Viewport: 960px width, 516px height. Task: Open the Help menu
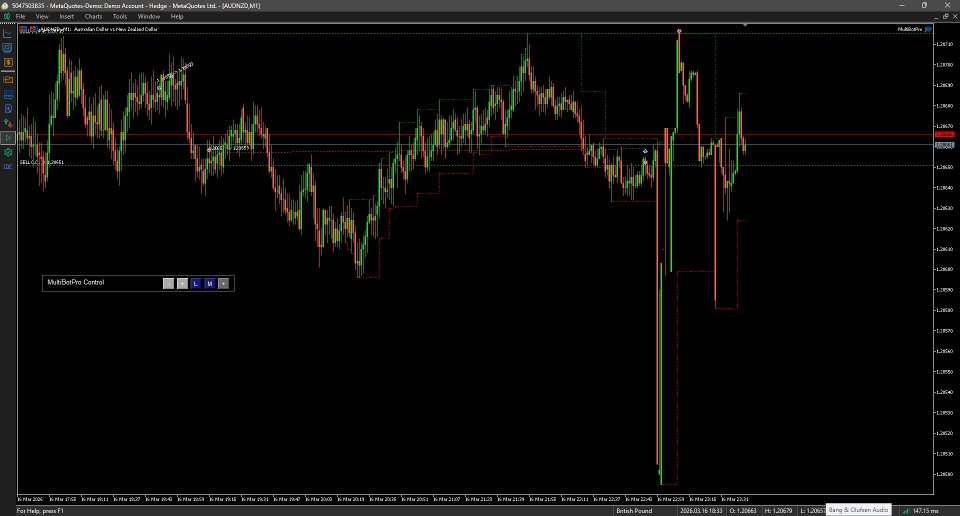tap(177, 17)
